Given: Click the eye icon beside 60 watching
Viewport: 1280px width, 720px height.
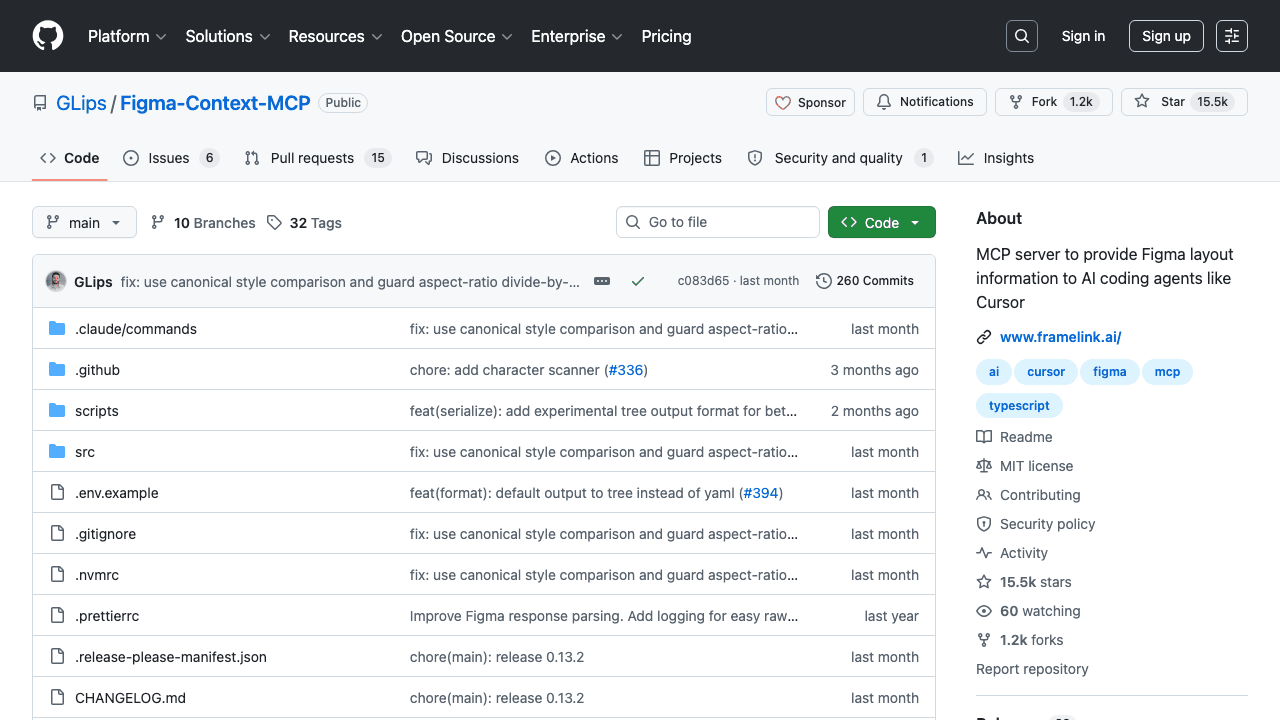Looking at the screenshot, I should pyautogui.click(x=984, y=611).
